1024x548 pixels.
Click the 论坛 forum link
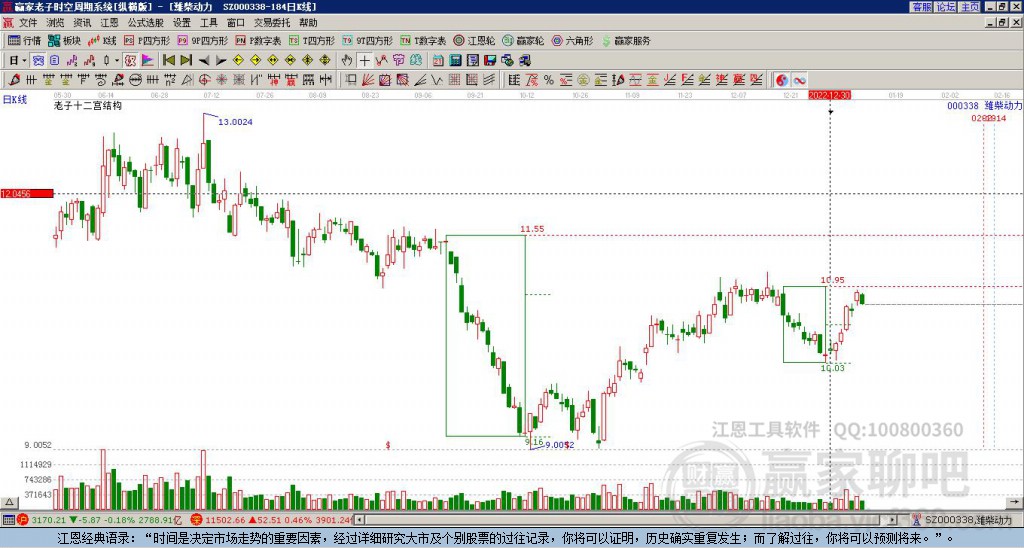(x=945, y=7)
